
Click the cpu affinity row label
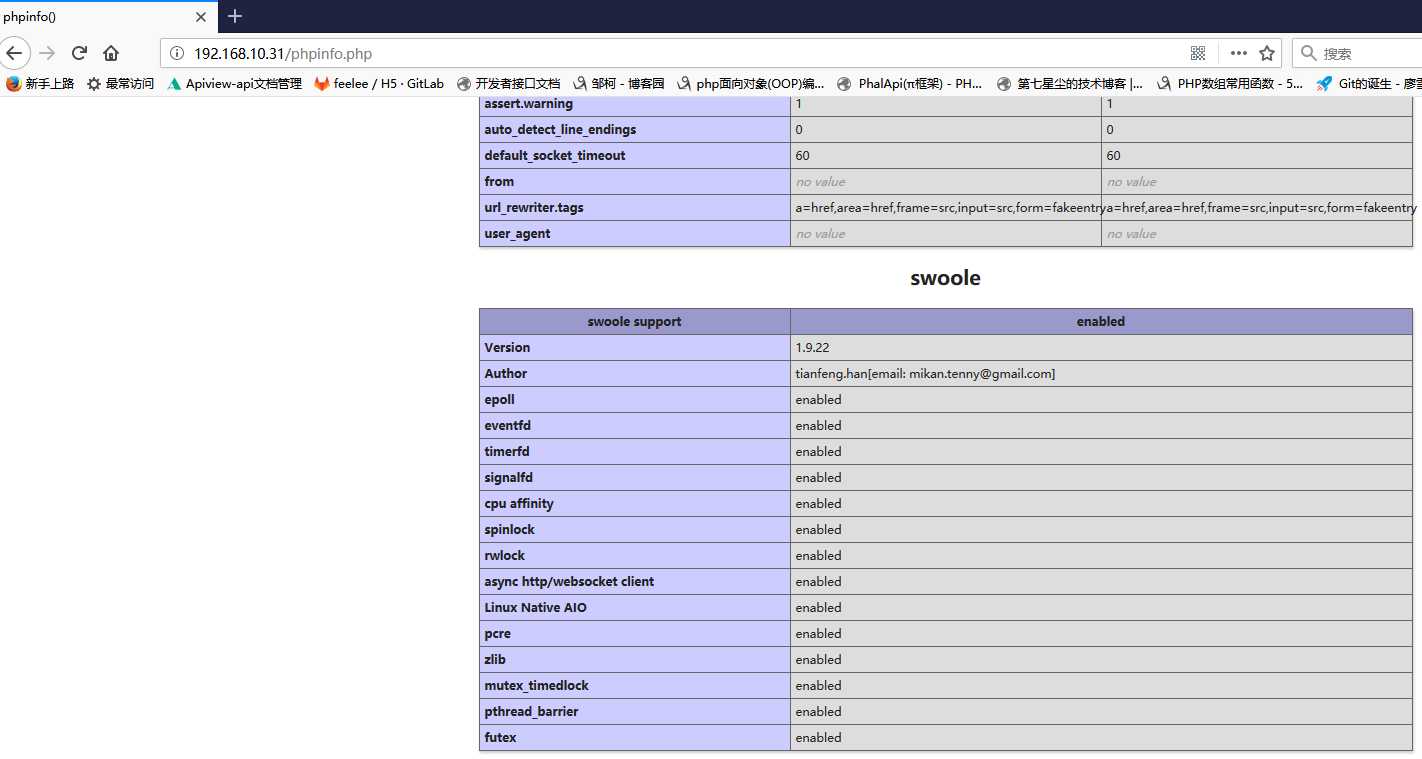(518, 503)
